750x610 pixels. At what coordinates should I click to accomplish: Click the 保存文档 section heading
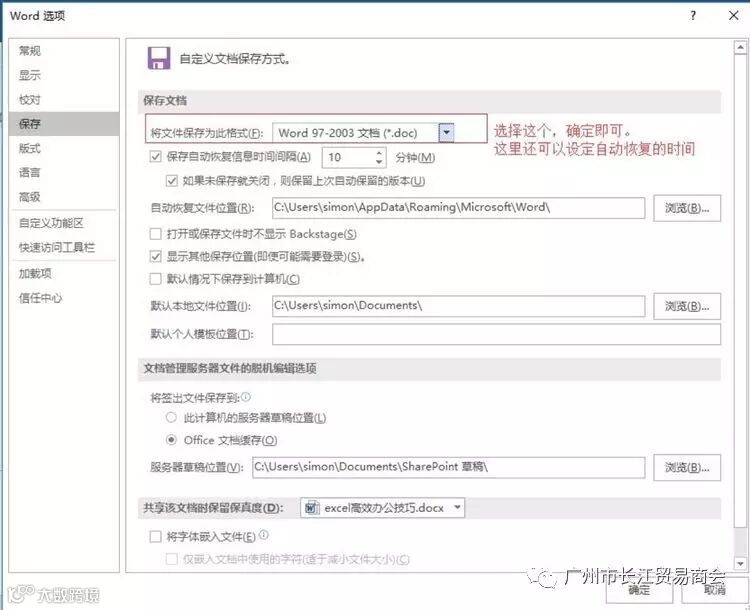pos(165,100)
